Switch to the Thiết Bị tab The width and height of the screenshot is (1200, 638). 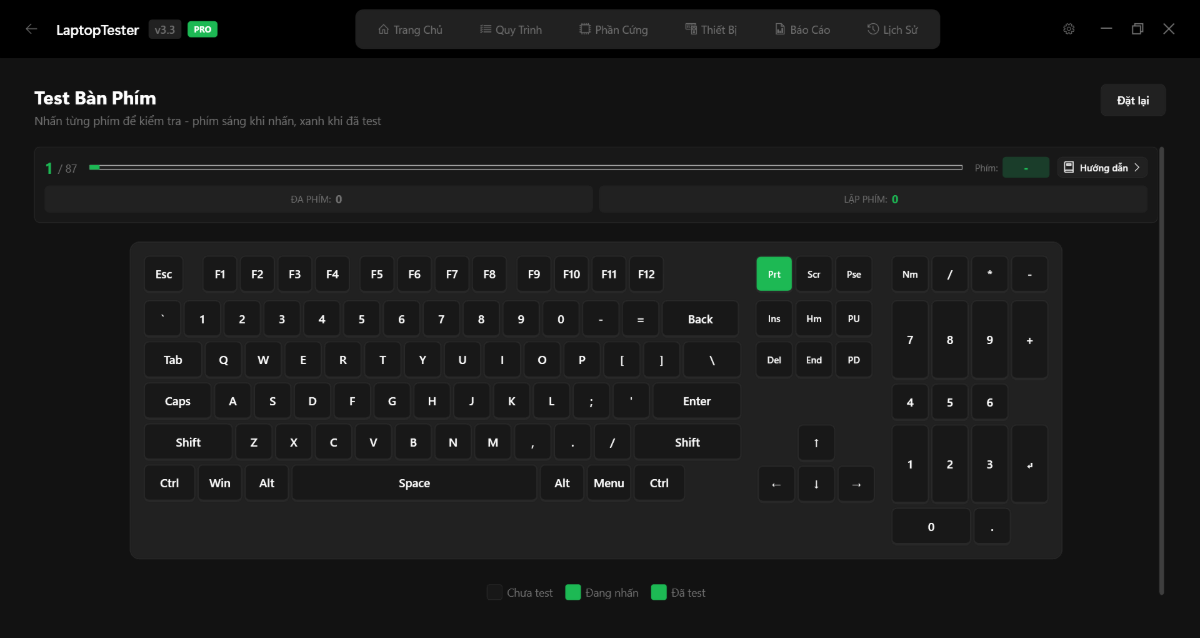[x=711, y=29]
